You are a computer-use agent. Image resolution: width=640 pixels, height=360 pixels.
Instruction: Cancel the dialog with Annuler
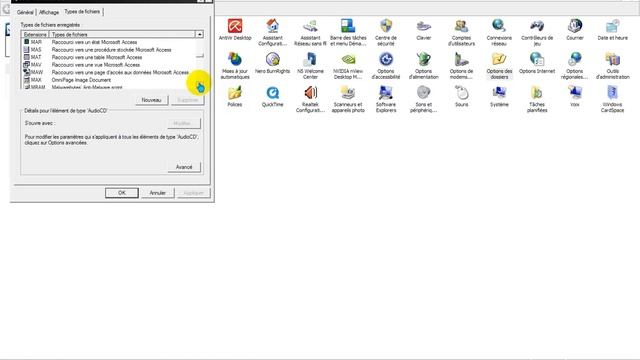(158, 193)
